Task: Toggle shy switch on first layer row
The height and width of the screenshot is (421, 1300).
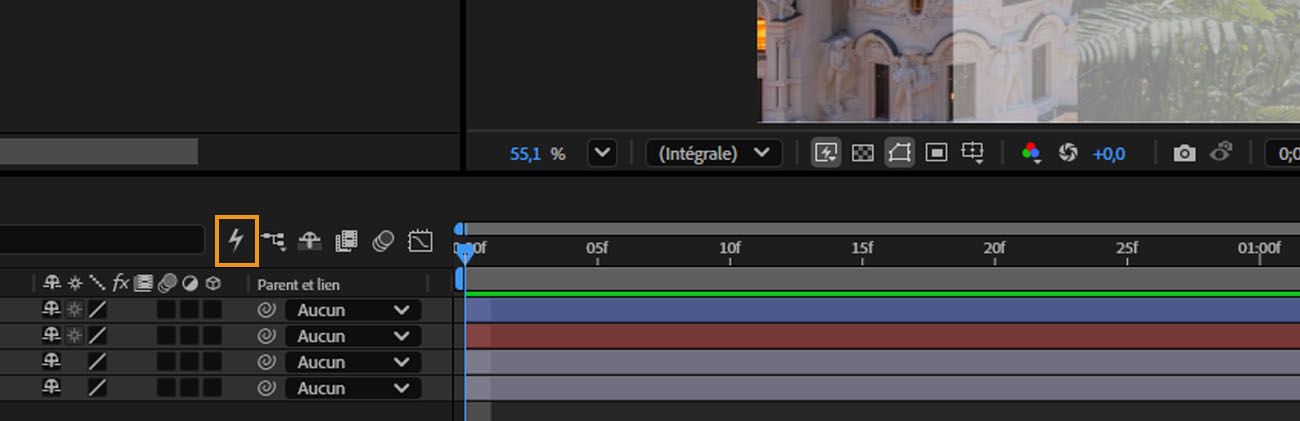Action: (x=51, y=310)
